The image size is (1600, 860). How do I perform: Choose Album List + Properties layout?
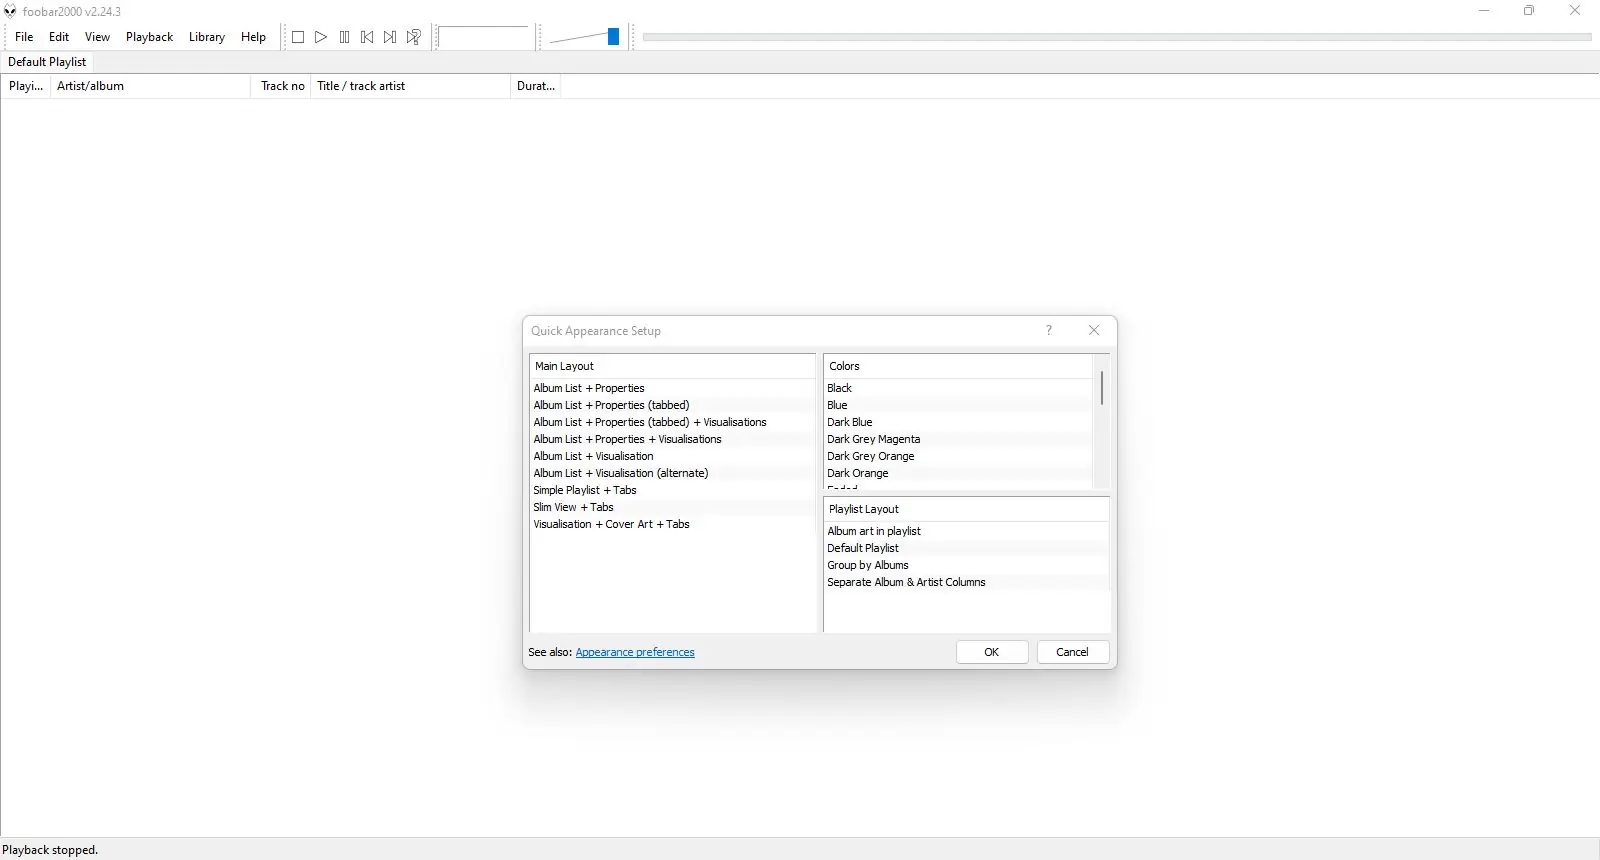tap(672, 388)
